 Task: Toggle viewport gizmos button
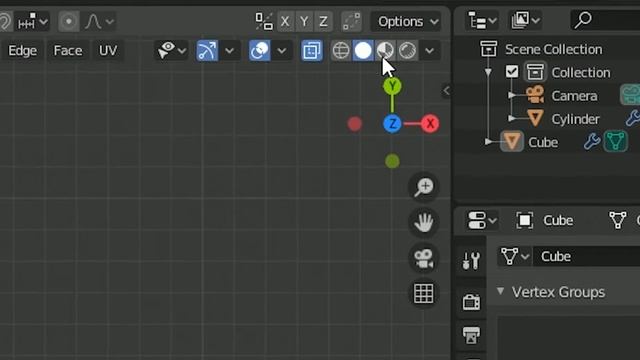click(207, 51)
